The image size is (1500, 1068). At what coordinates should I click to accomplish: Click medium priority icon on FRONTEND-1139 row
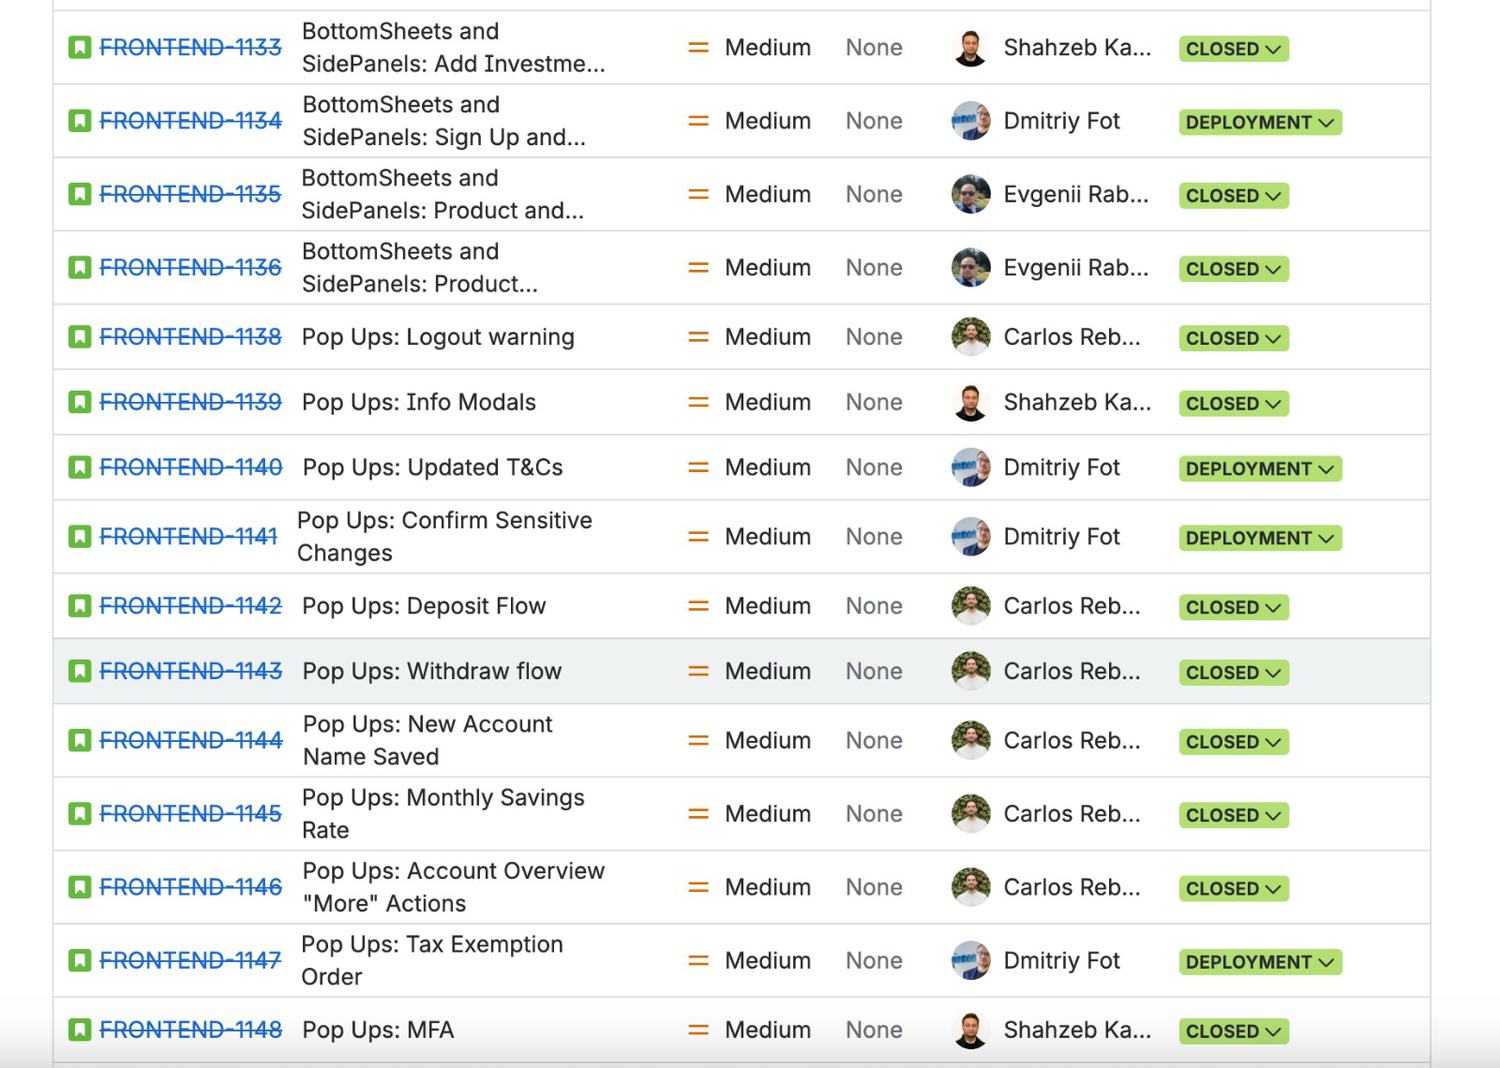(698, 402)
